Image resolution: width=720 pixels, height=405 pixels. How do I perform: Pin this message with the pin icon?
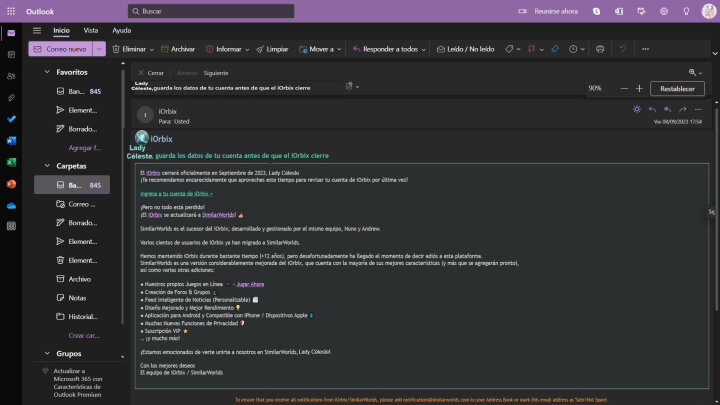[555, 49]
